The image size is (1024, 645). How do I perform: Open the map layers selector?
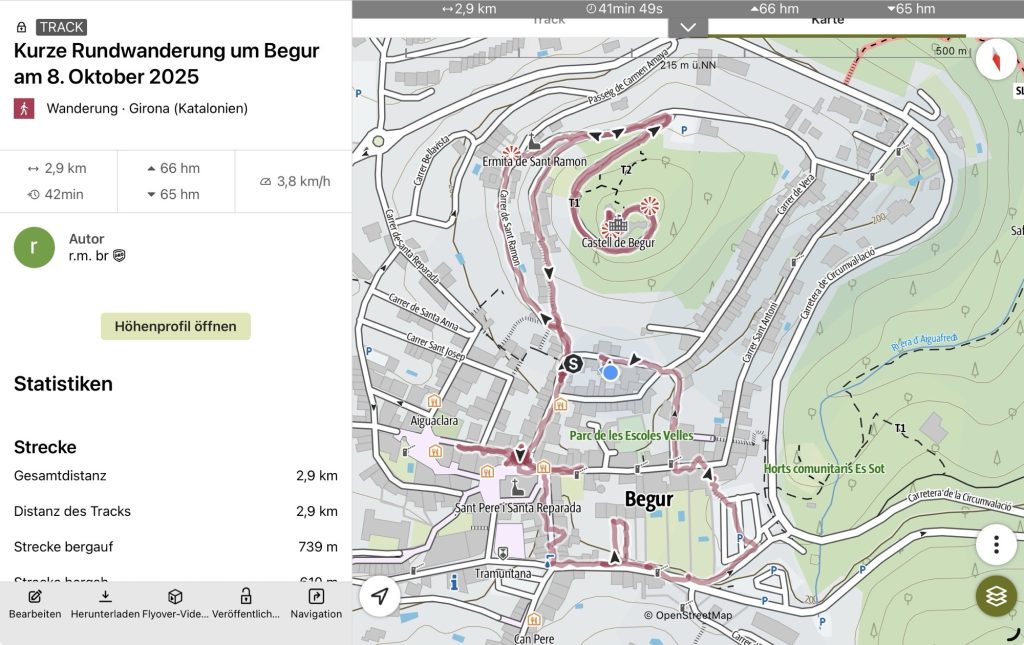[x=996, y=596]
